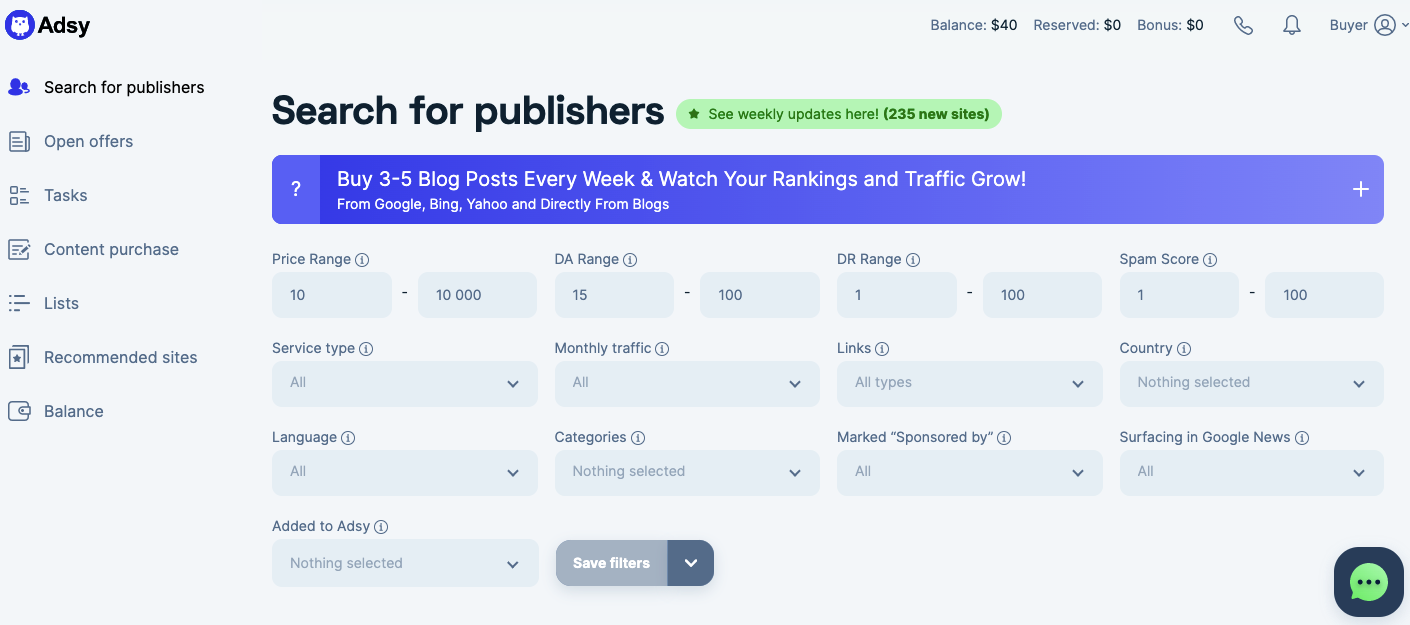Image resolution: width=1410 pixels, height=625 pixels.
Task: Click the maximum Price Range field
Action: tap(477, 295)
